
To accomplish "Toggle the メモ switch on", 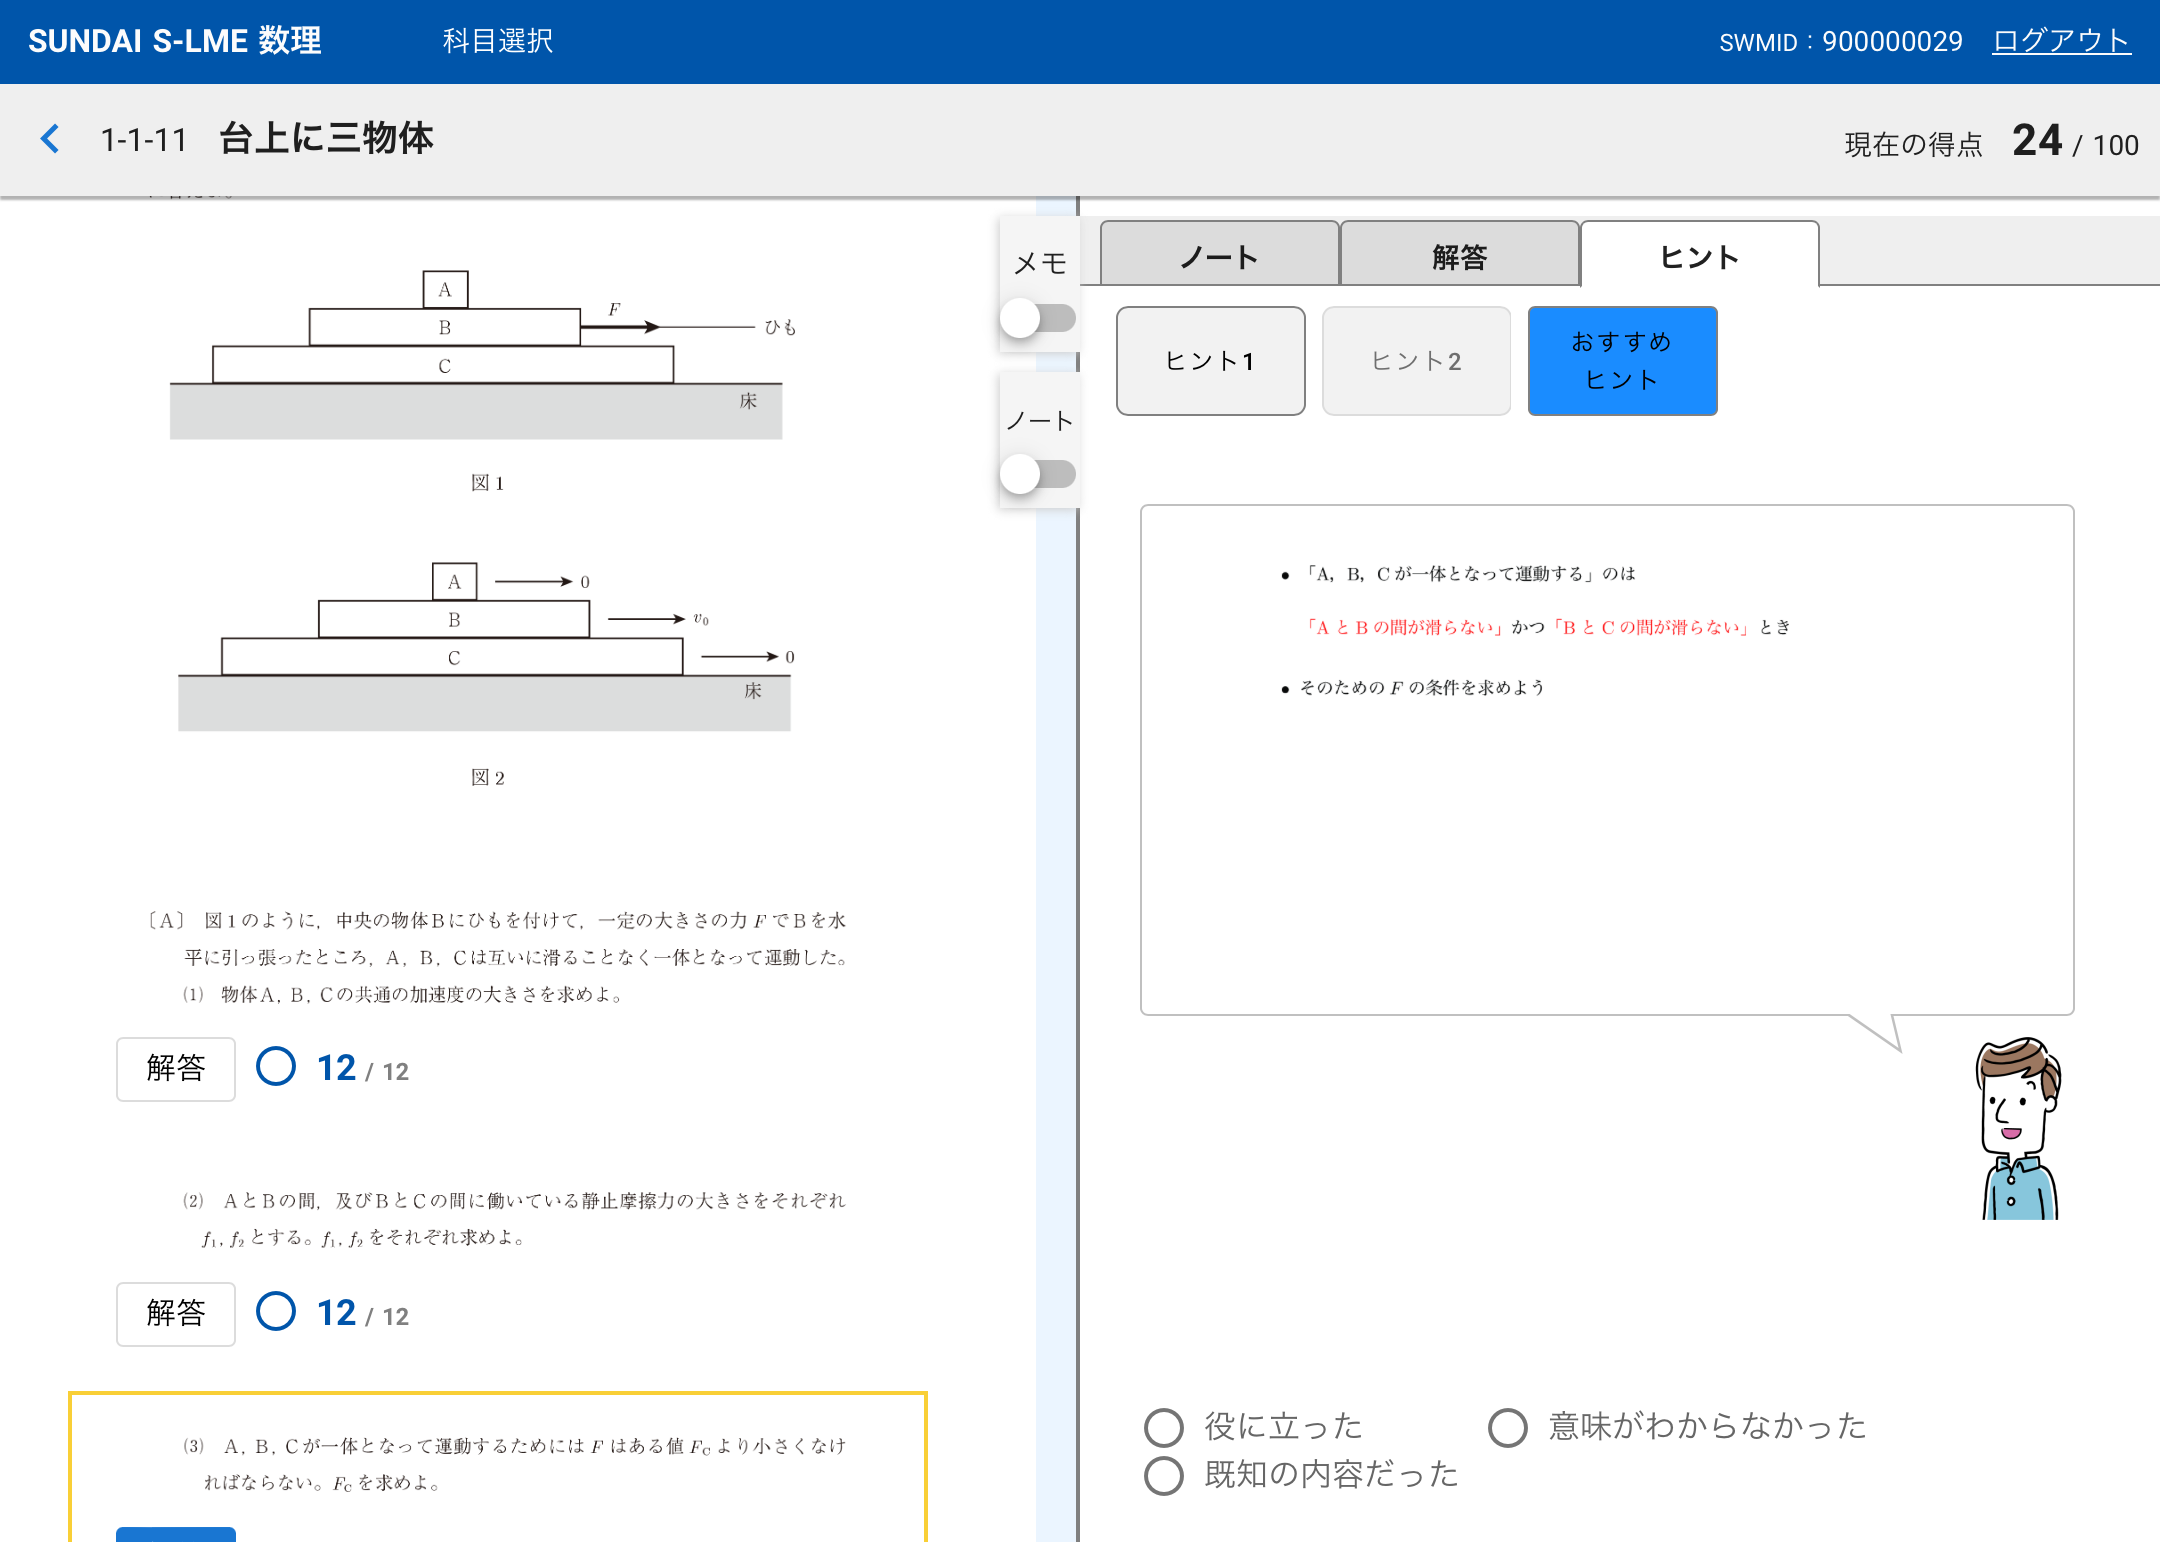I will pos(1040,318).
